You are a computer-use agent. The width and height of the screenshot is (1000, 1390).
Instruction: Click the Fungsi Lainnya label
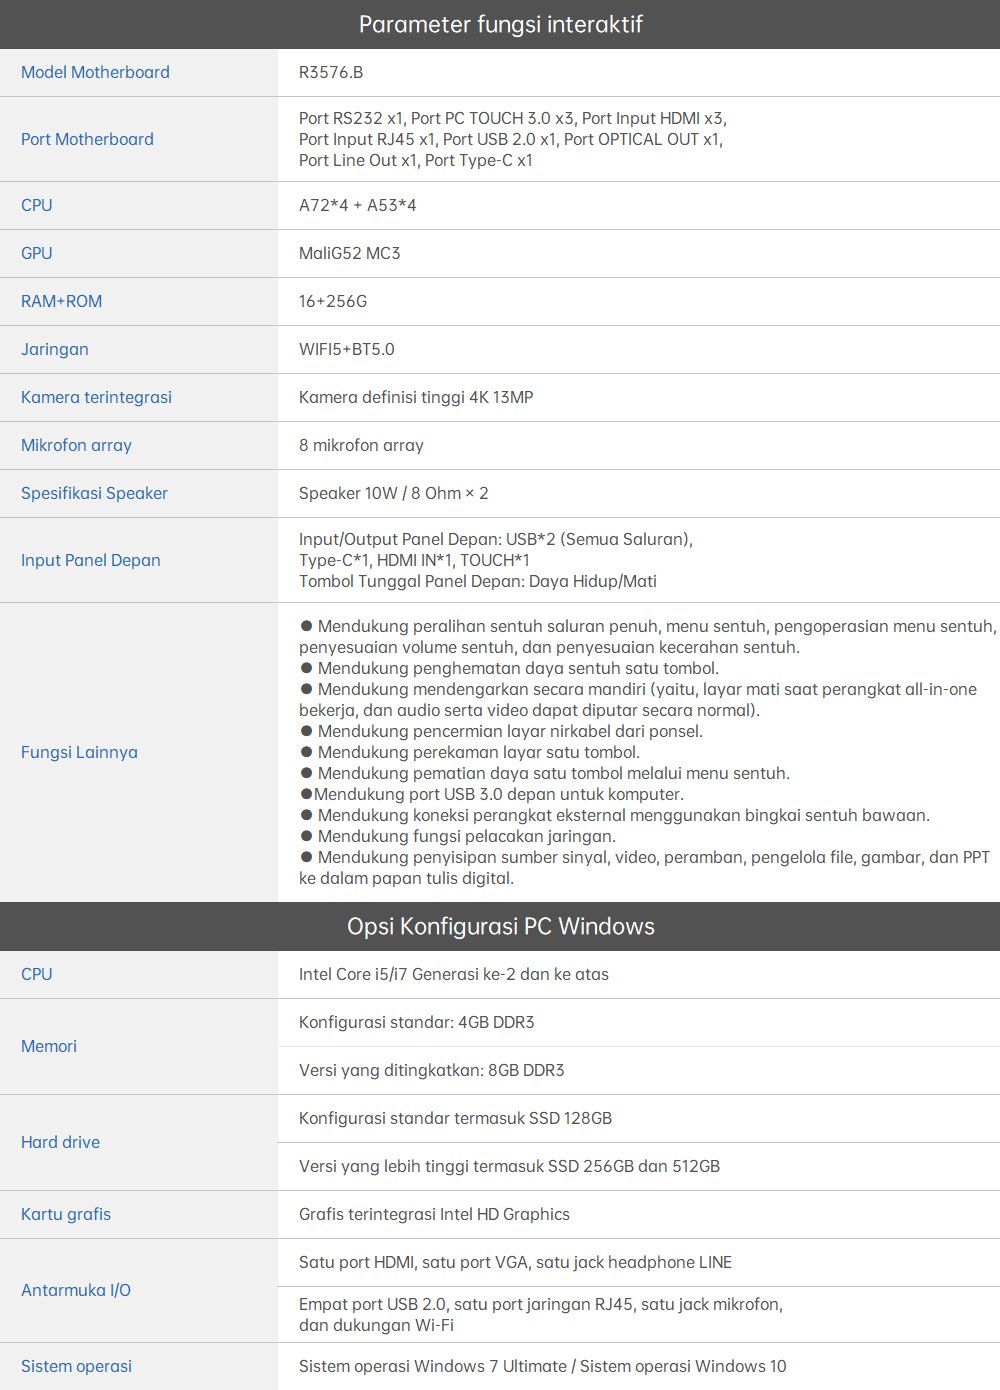79,752
